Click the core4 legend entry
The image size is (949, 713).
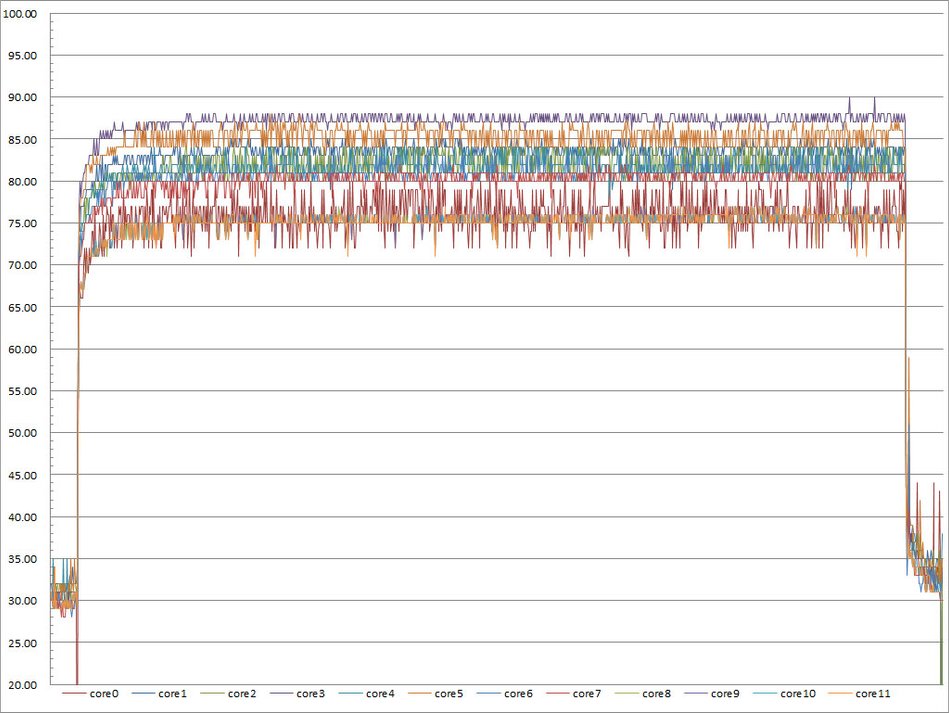367,694
